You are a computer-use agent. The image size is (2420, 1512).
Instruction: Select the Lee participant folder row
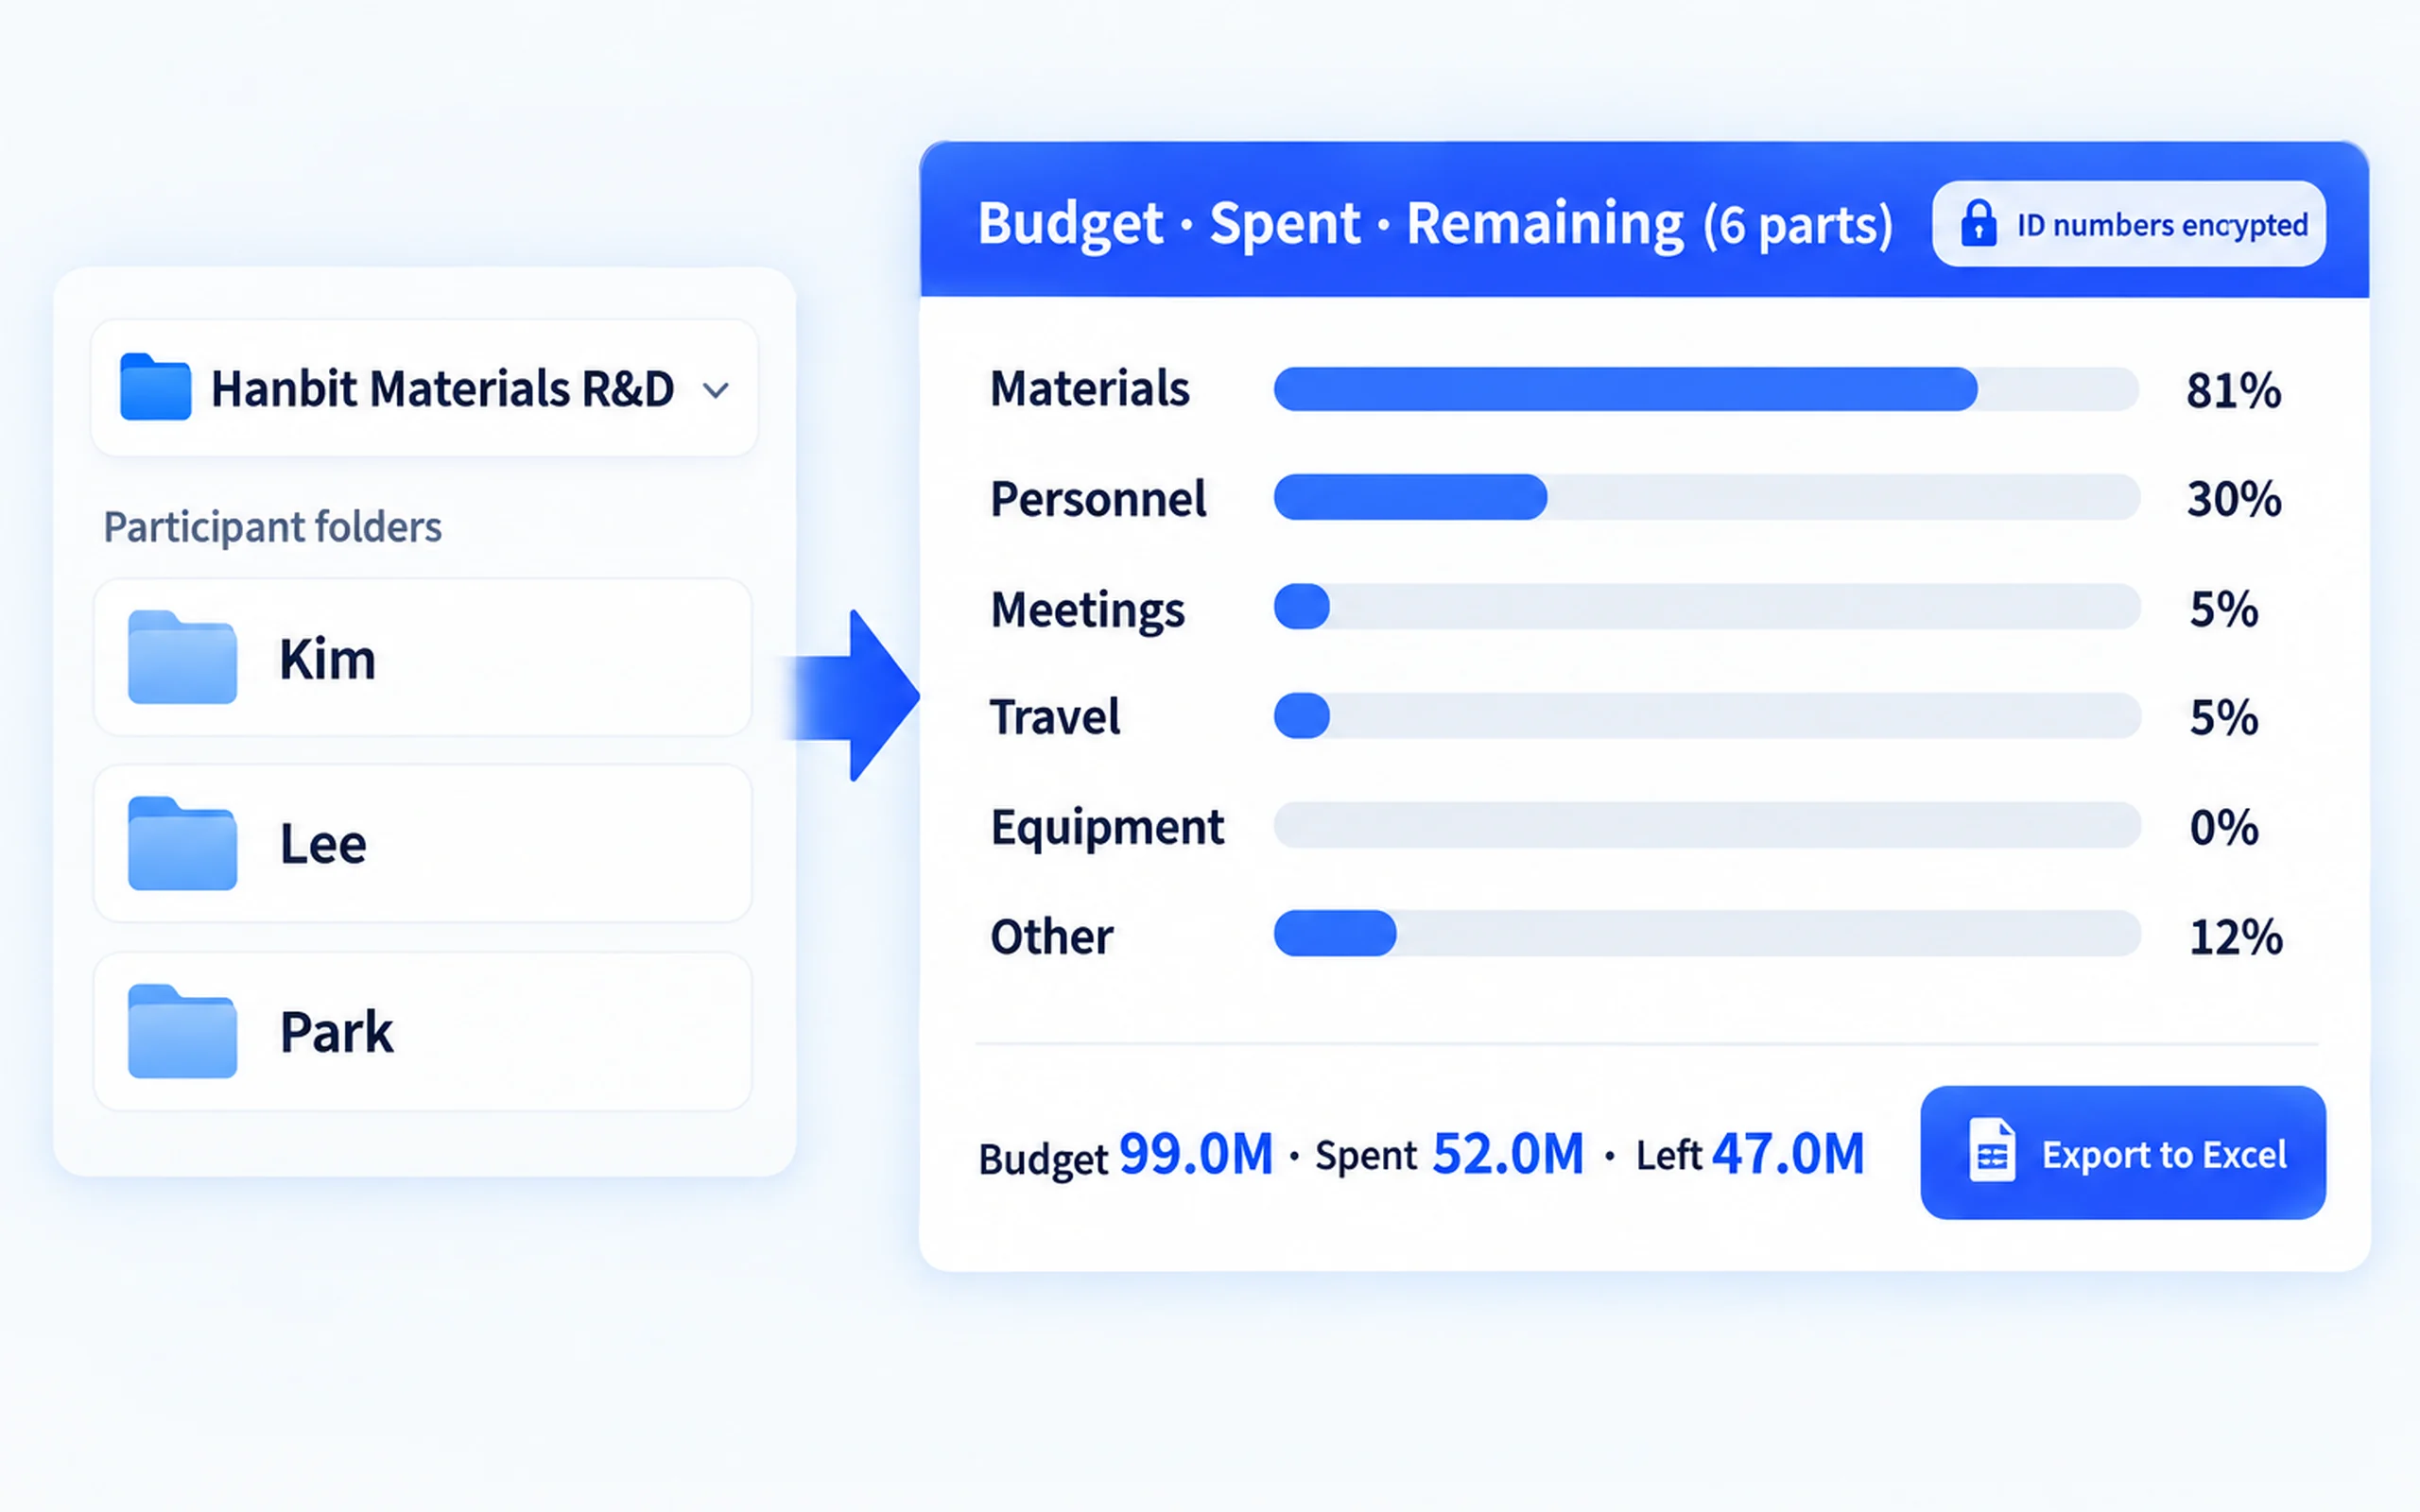[423, 843]
